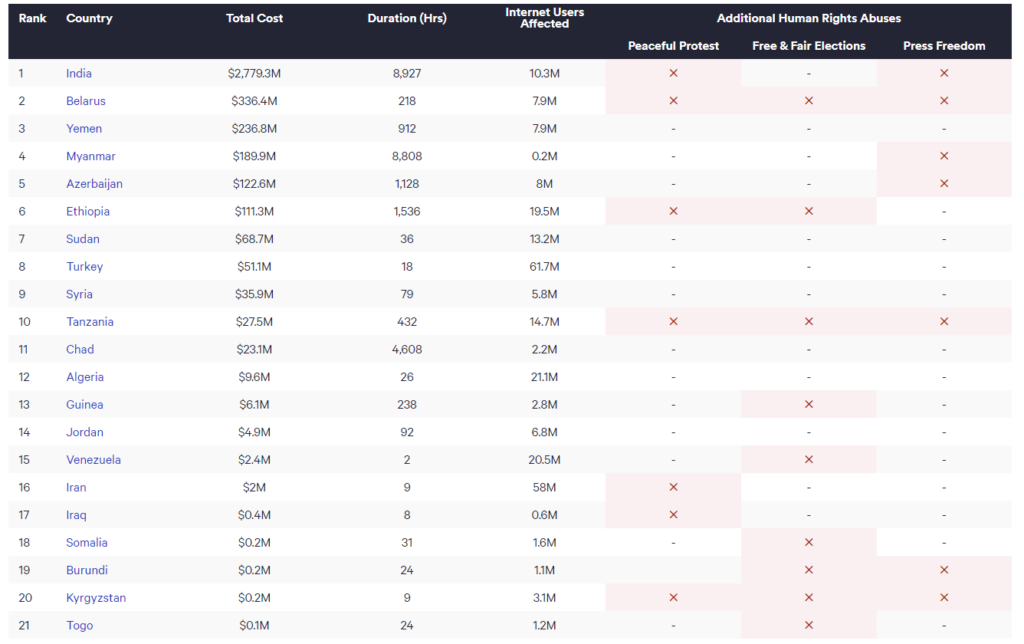Open the India country link
This screenshot has height=644, width=1024.
[79, 73]
